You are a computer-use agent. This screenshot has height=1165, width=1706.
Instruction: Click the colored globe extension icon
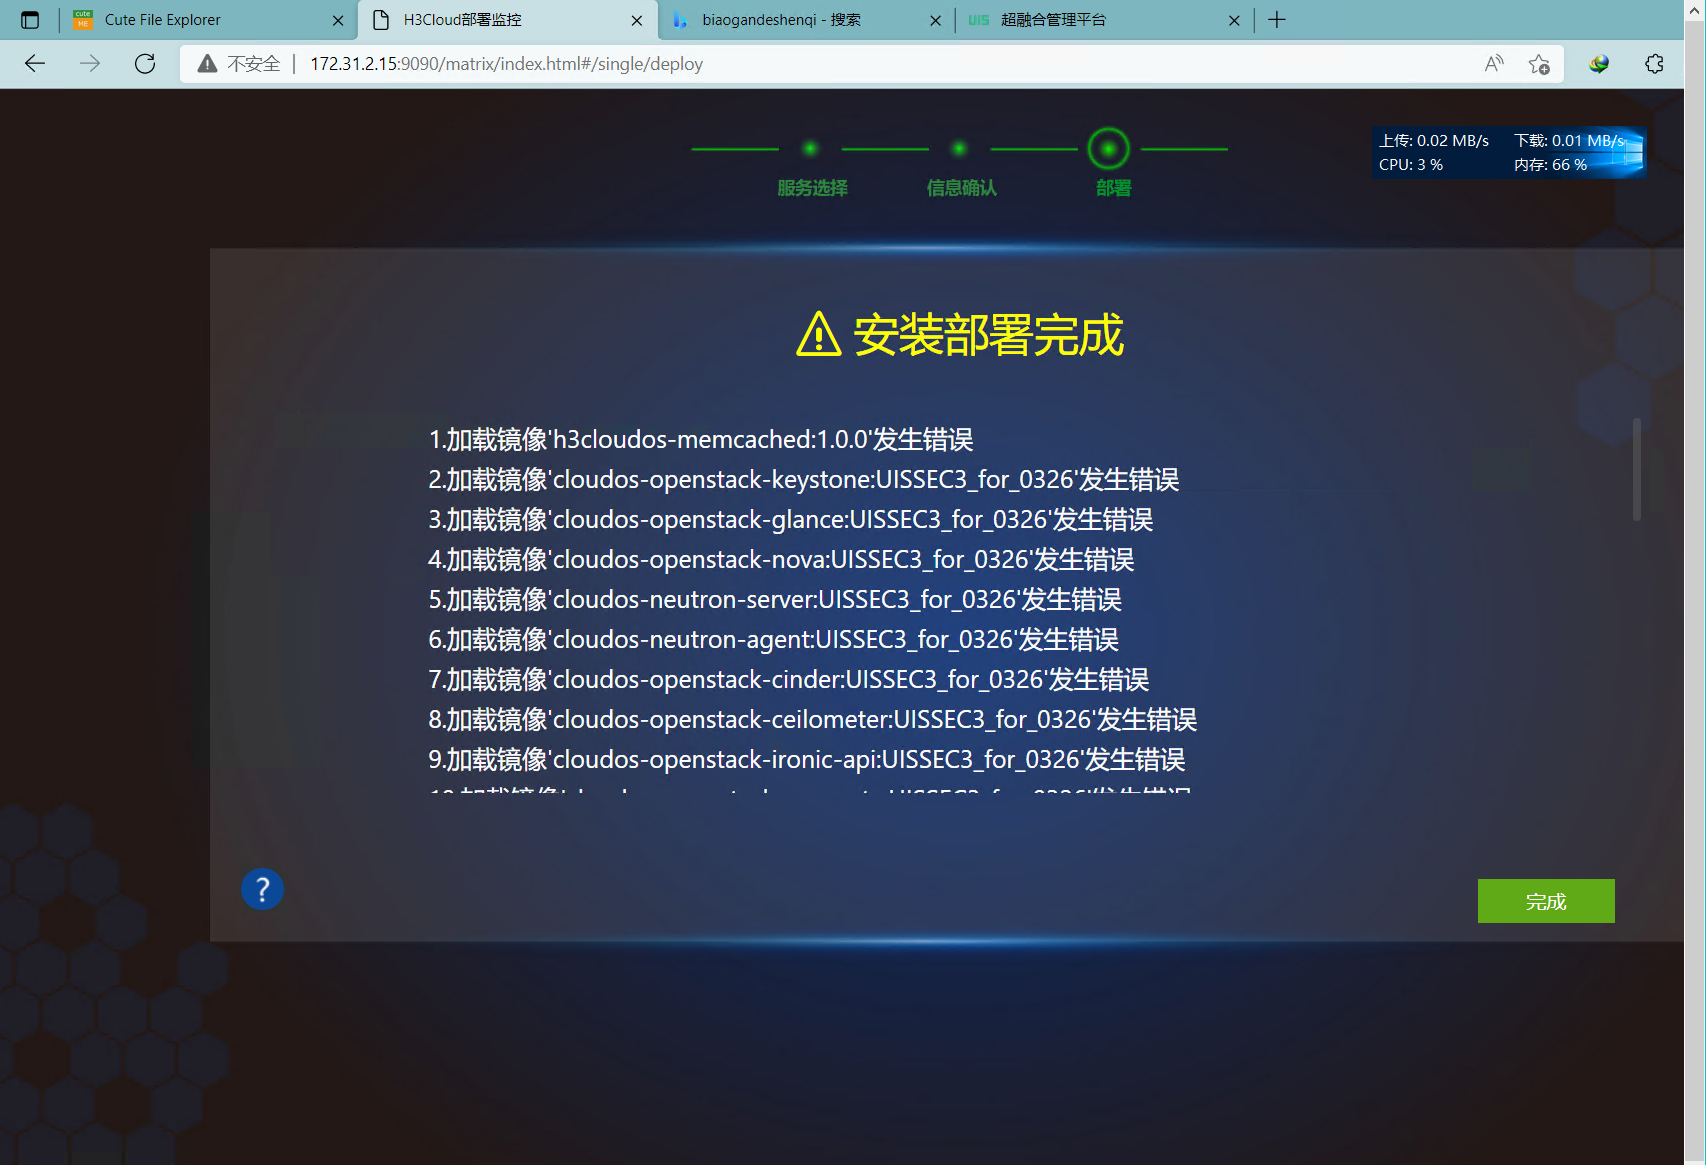1599,64
